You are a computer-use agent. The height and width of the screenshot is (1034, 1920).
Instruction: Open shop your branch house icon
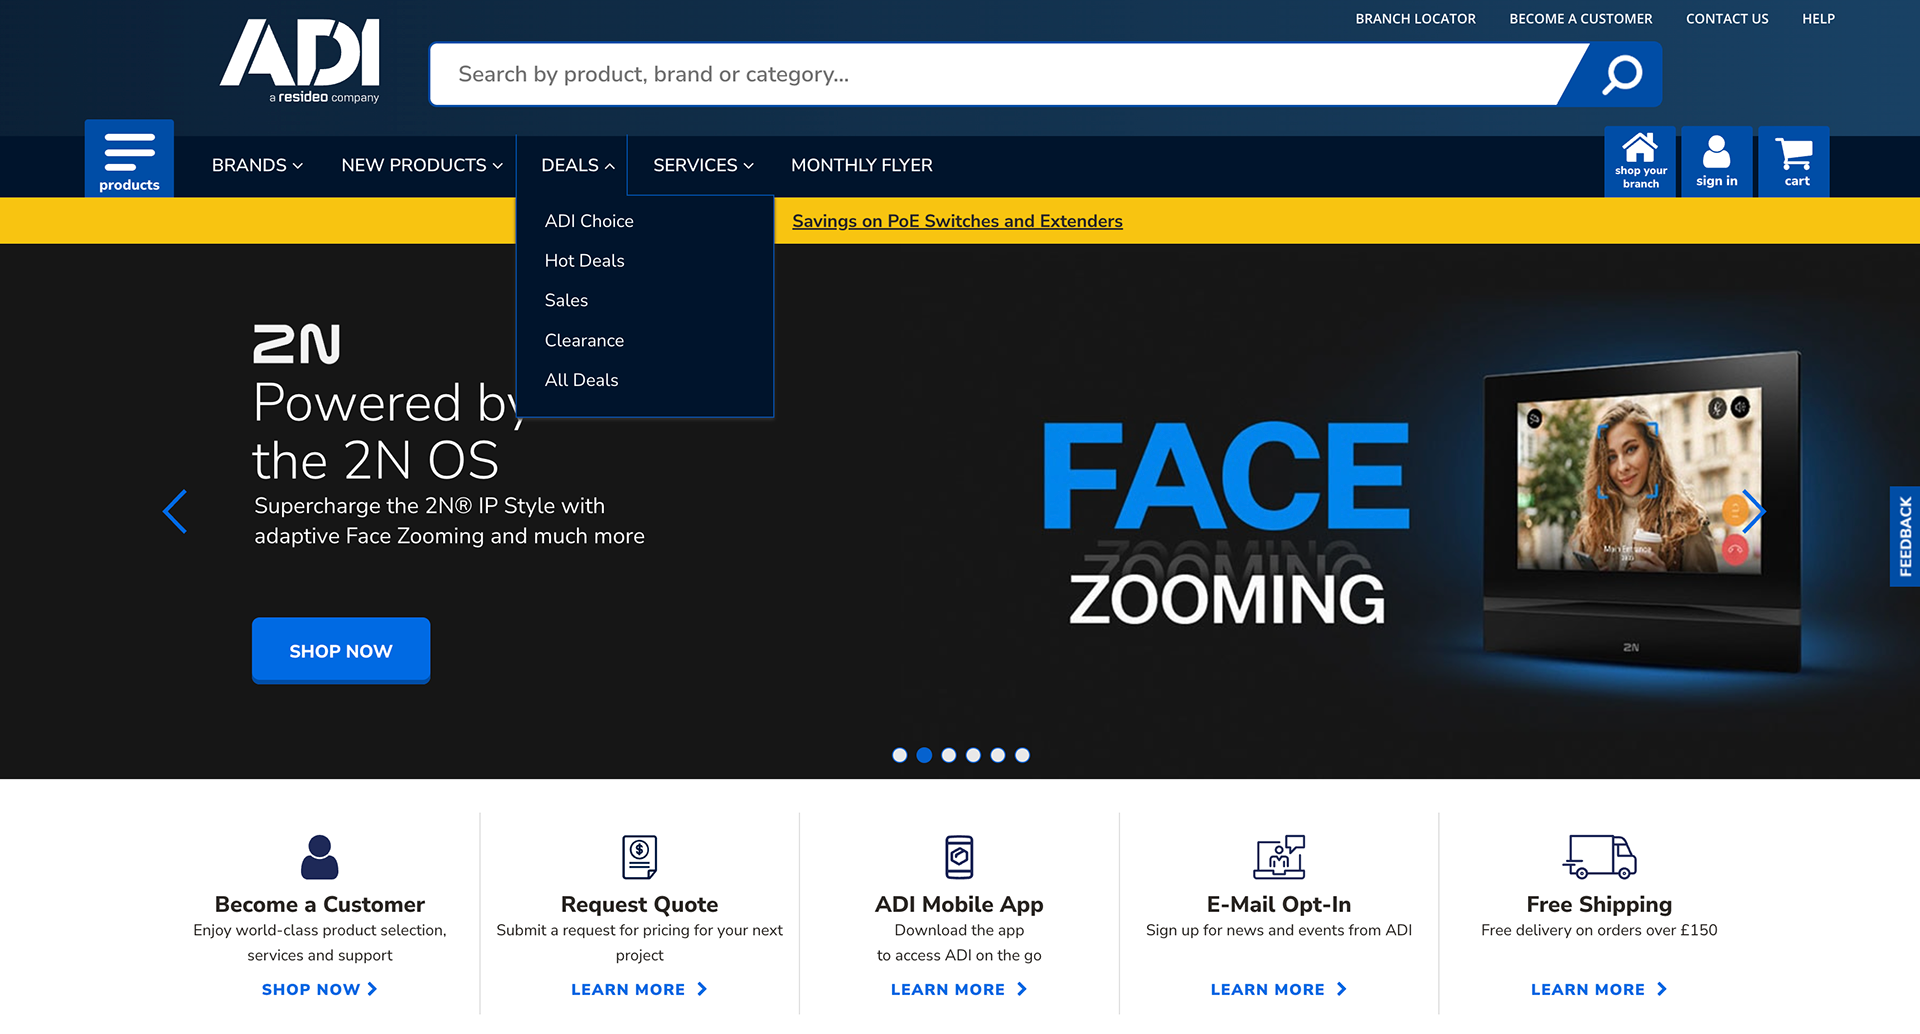click(1640, 161)
